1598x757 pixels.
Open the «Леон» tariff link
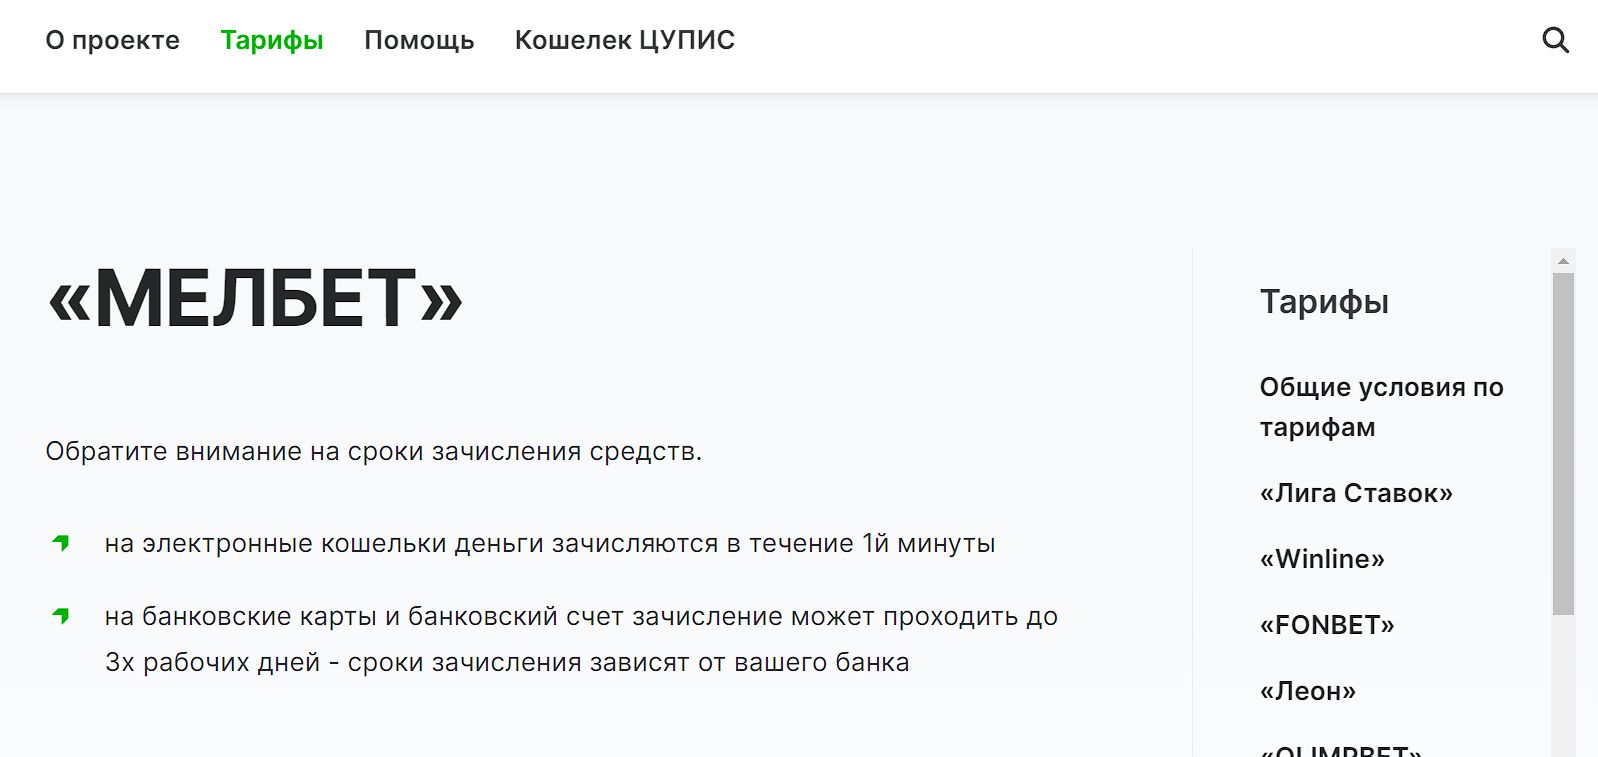(1308, 691)
